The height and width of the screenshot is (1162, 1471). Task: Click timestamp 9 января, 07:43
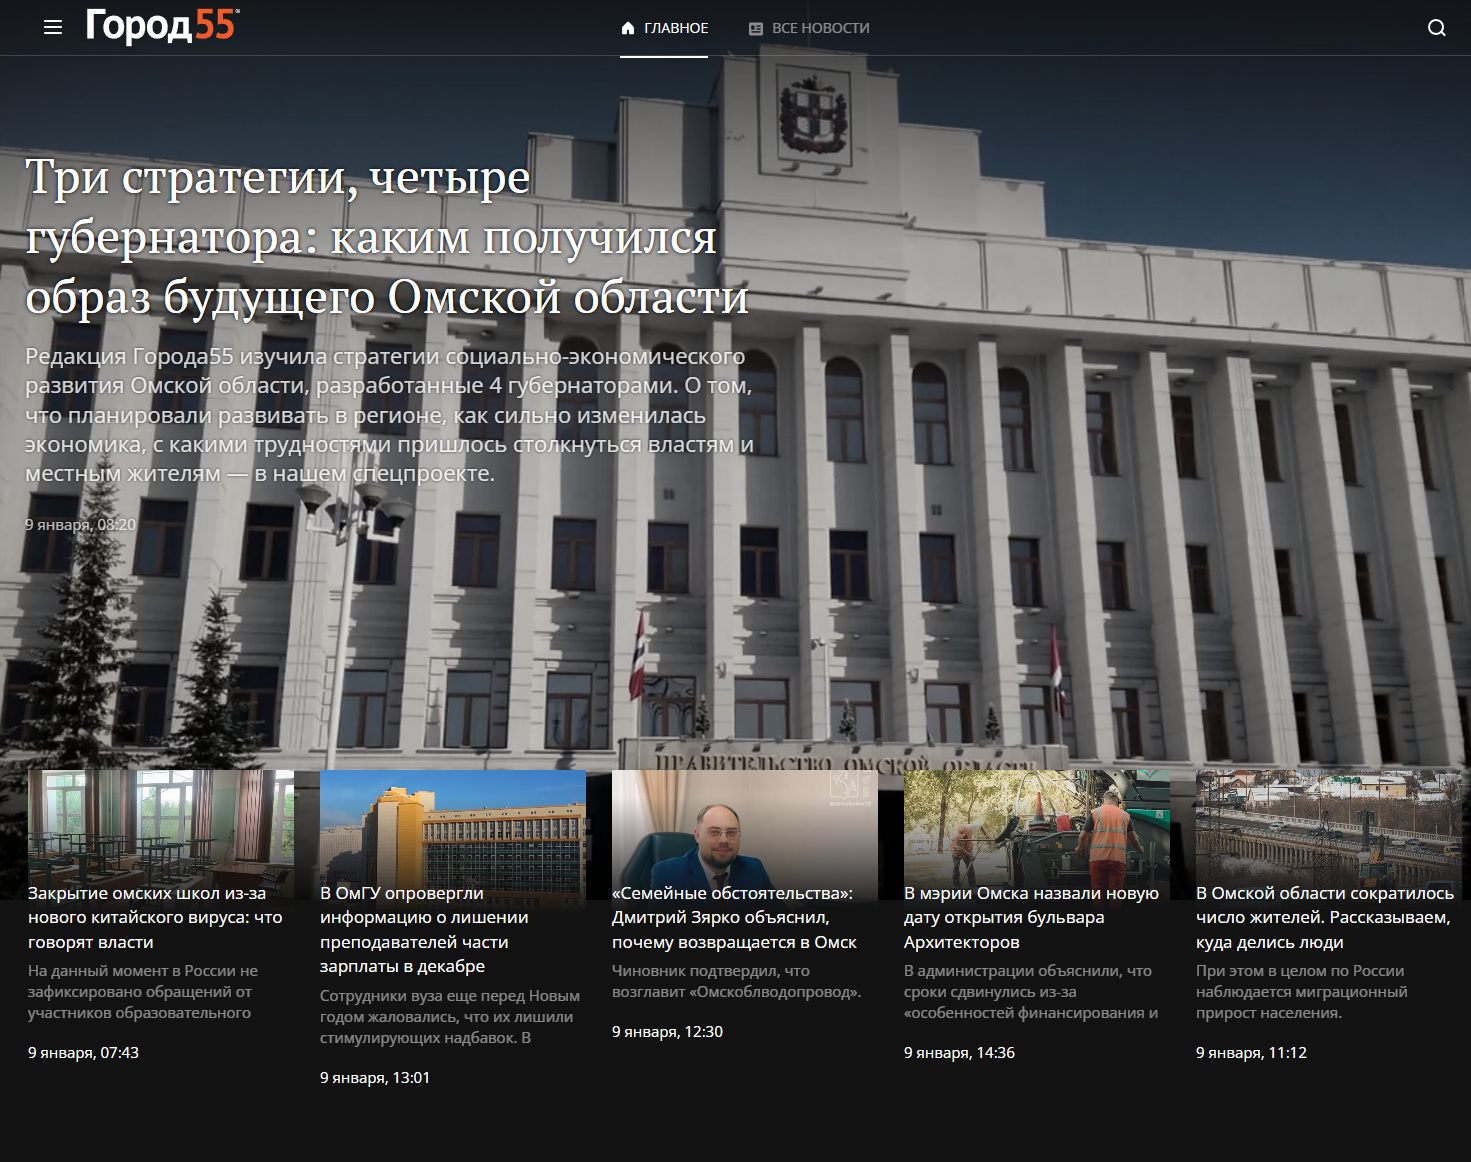point(83,1053)
